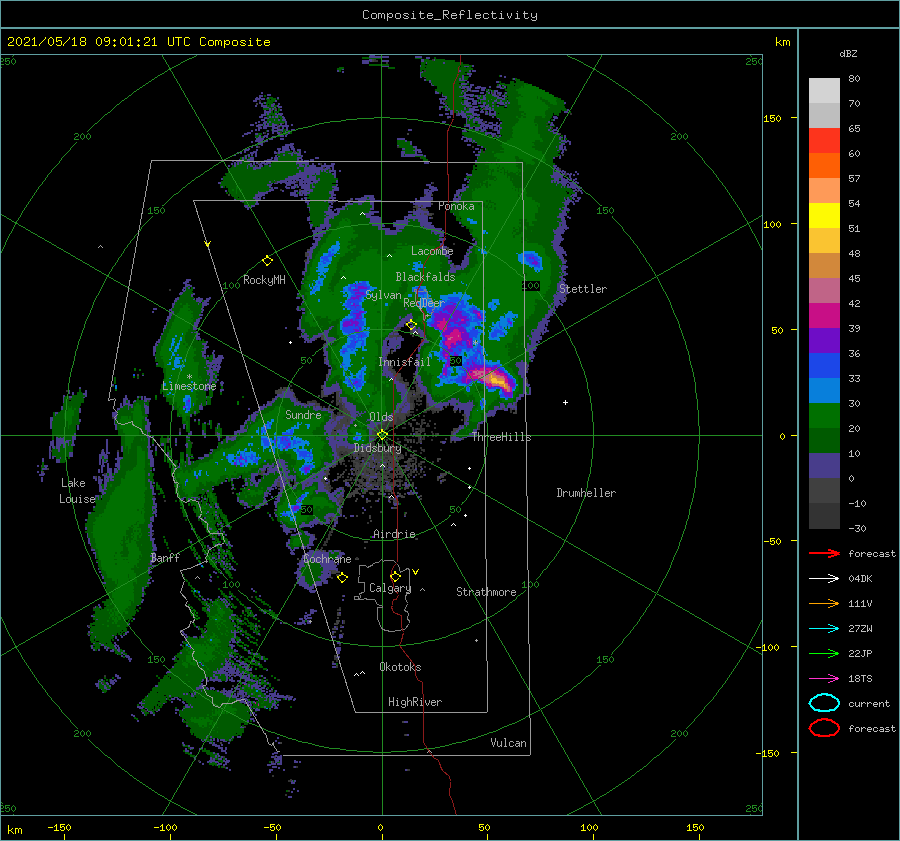
Task: Select the Strathmore label
Action: [x=486, y=592]
